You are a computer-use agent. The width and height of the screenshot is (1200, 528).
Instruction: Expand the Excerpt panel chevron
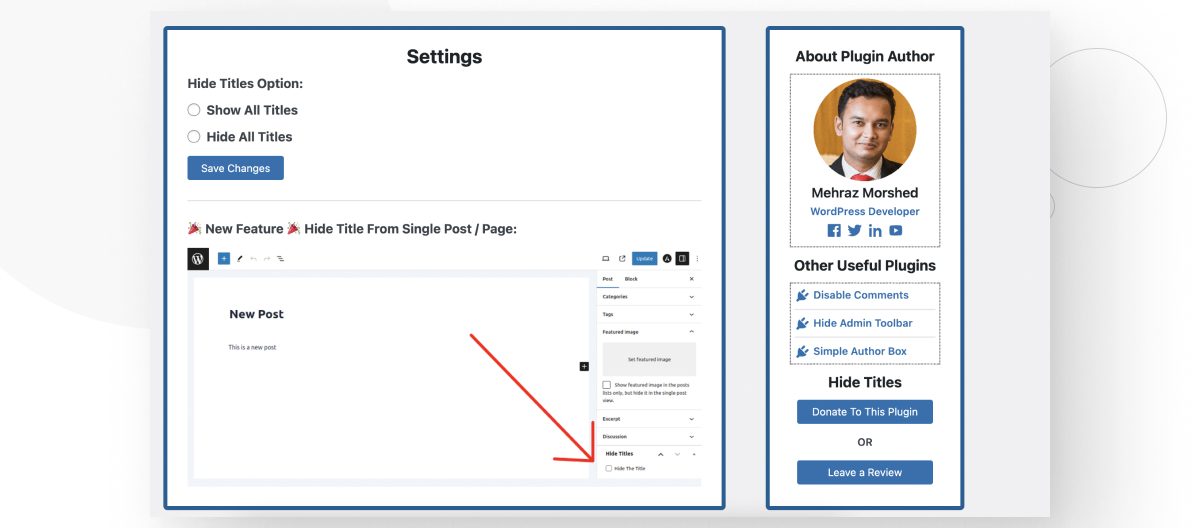(691, 419)
